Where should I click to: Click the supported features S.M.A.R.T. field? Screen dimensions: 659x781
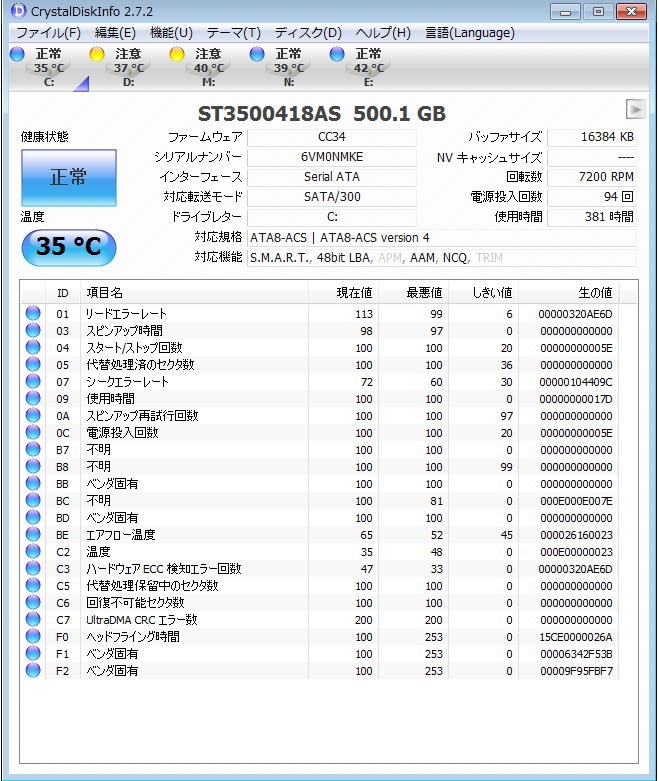(x=442, y=258)
